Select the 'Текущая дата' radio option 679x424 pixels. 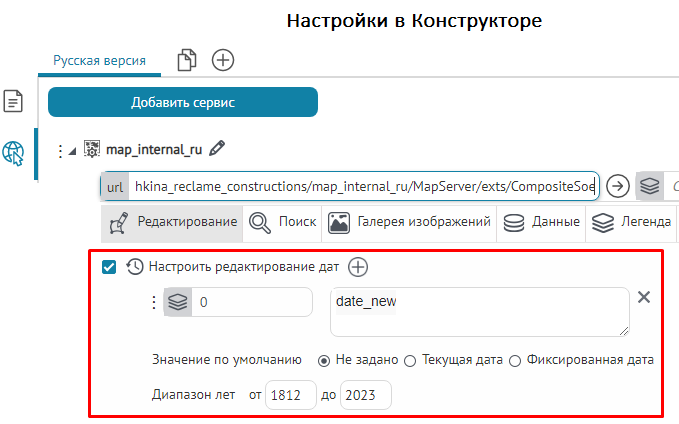410,360
